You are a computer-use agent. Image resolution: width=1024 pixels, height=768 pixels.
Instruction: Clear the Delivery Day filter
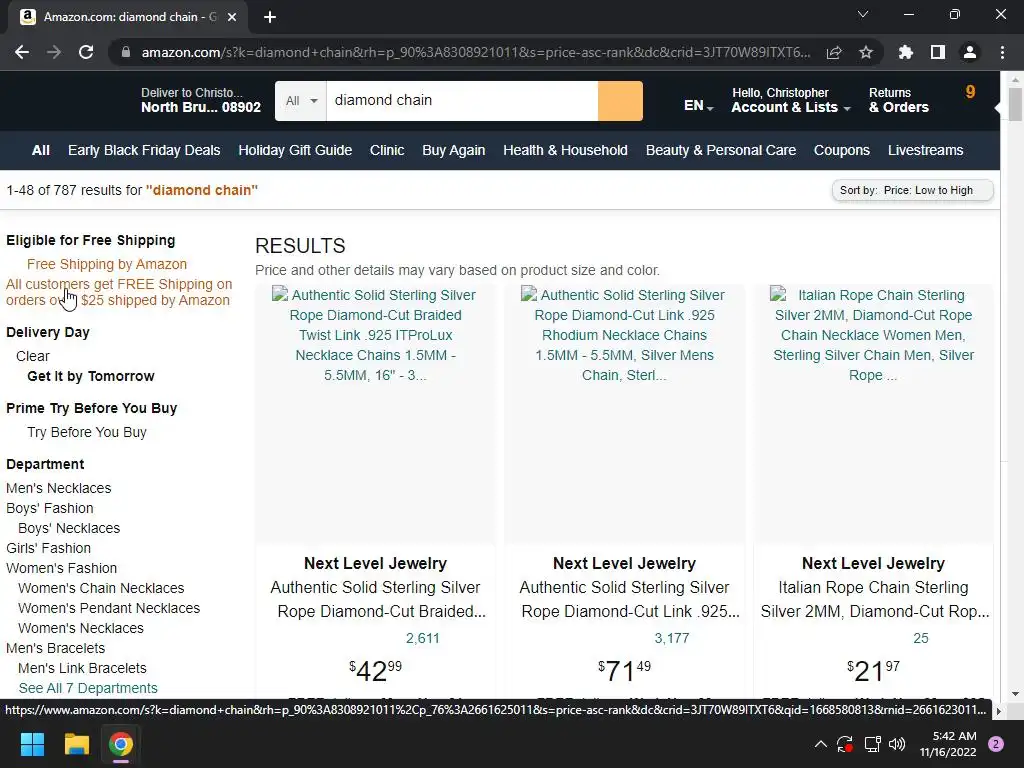33,356
